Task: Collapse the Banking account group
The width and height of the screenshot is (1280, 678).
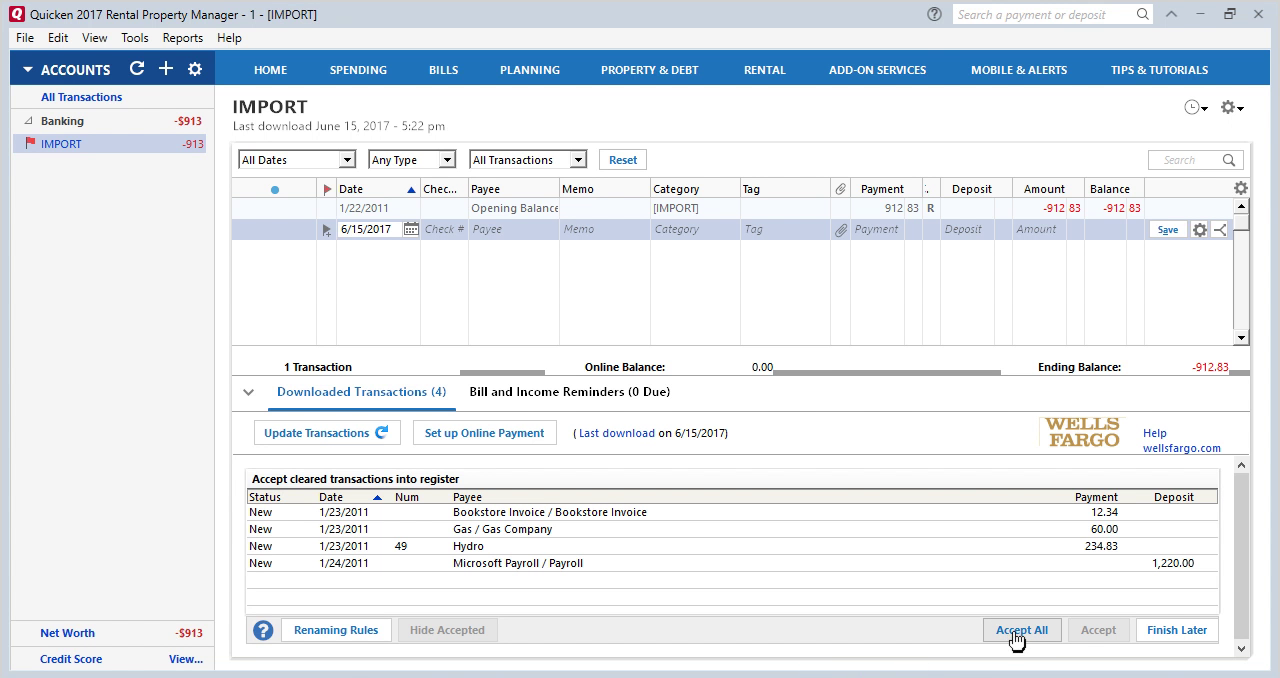Action: (28, 121)
